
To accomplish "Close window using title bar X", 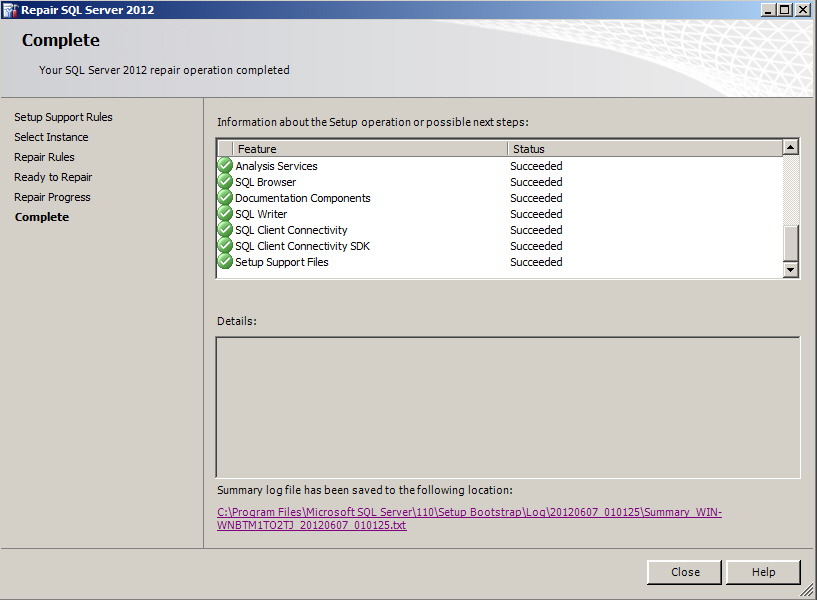I will [x=803, y=10].
